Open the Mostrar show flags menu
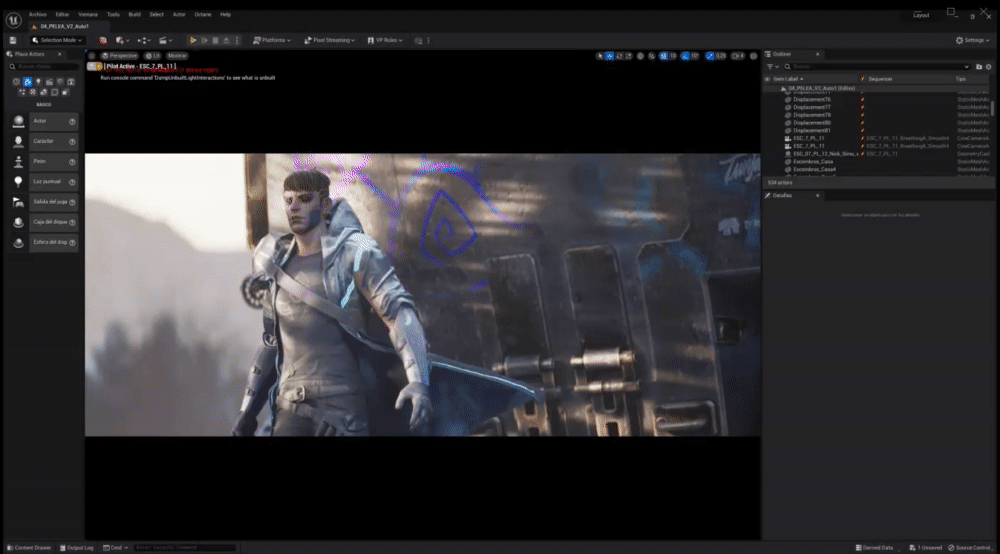Screen dimensions: 1000x554 [177, 55]
